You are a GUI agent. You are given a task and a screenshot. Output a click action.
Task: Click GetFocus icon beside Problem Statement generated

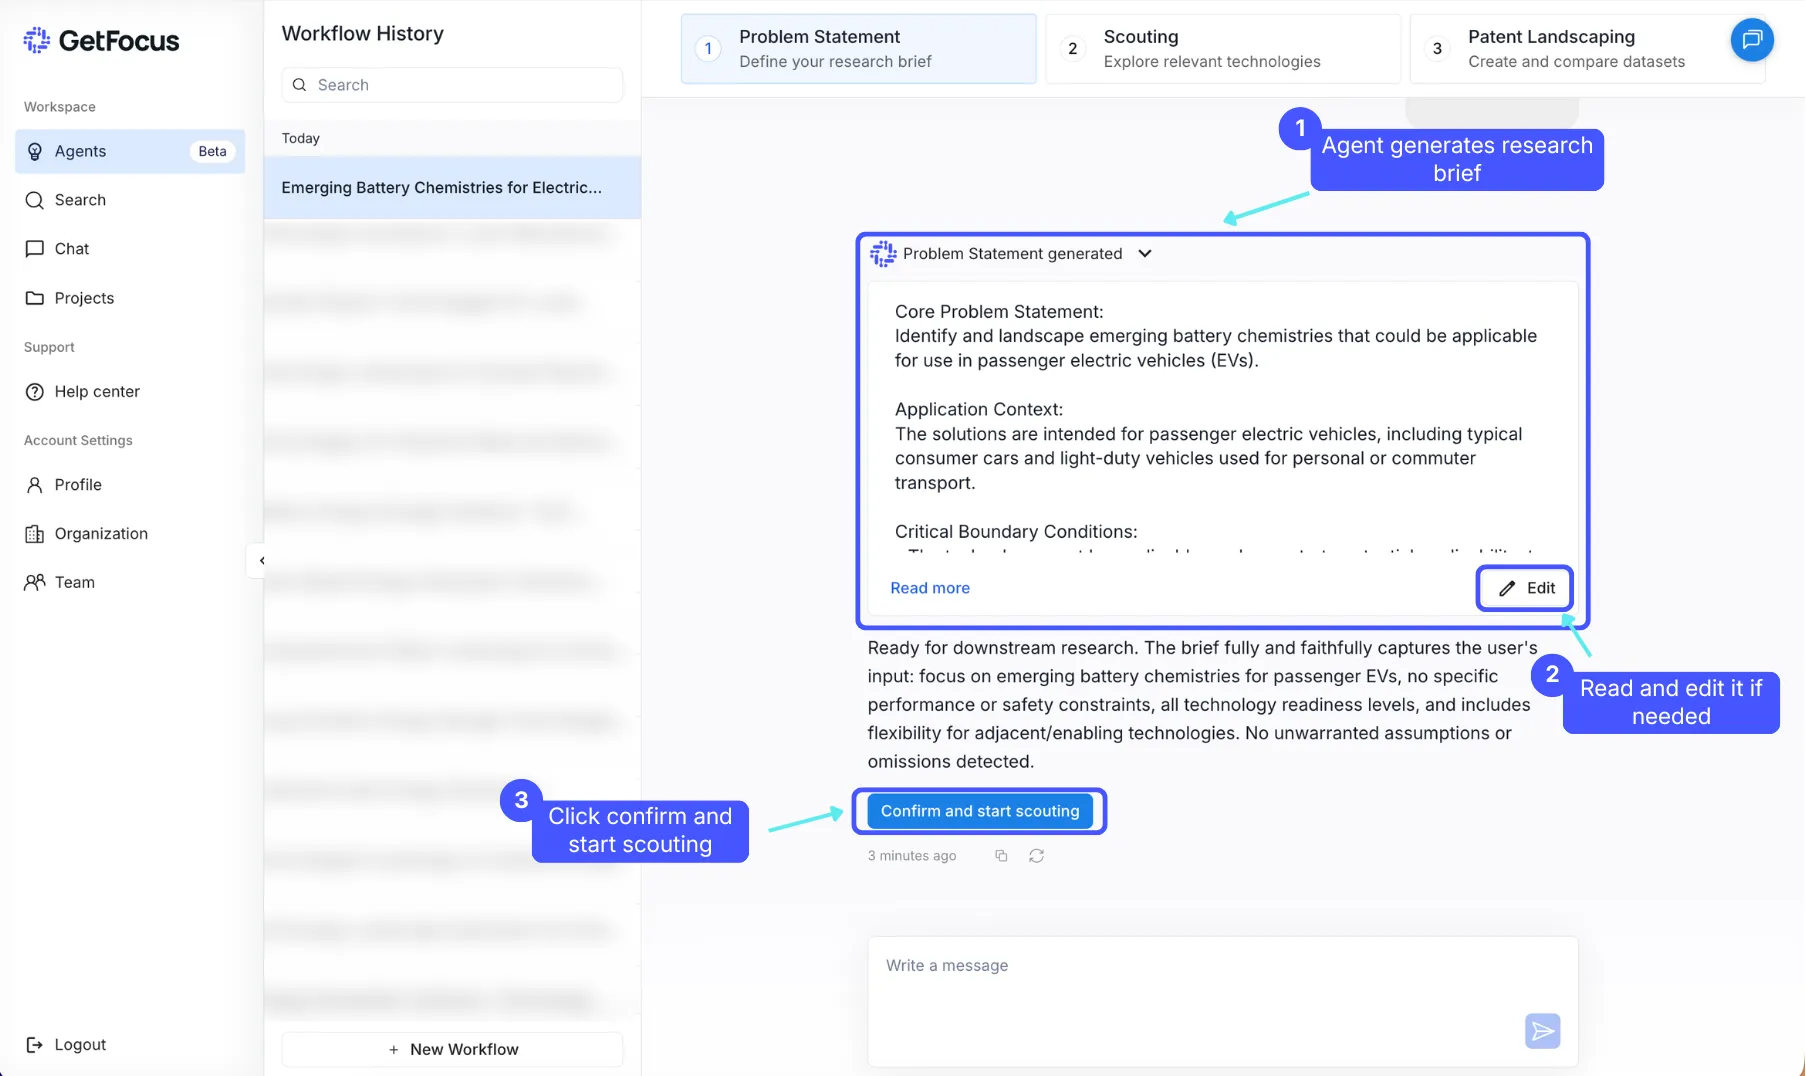[x=883, y=254]
